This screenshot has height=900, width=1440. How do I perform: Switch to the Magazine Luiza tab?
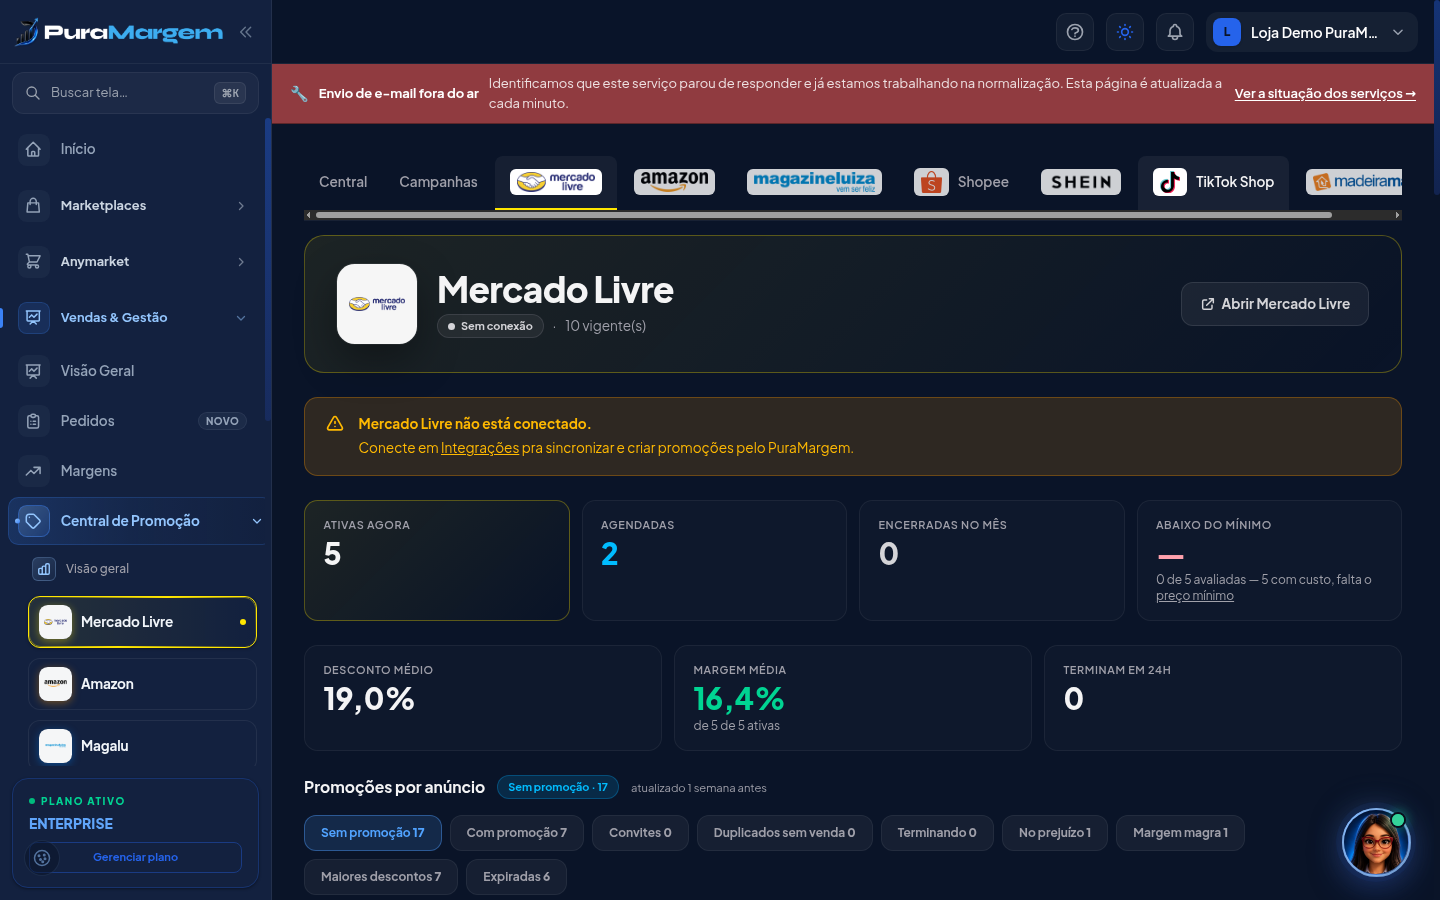click(x=814, y=182)
